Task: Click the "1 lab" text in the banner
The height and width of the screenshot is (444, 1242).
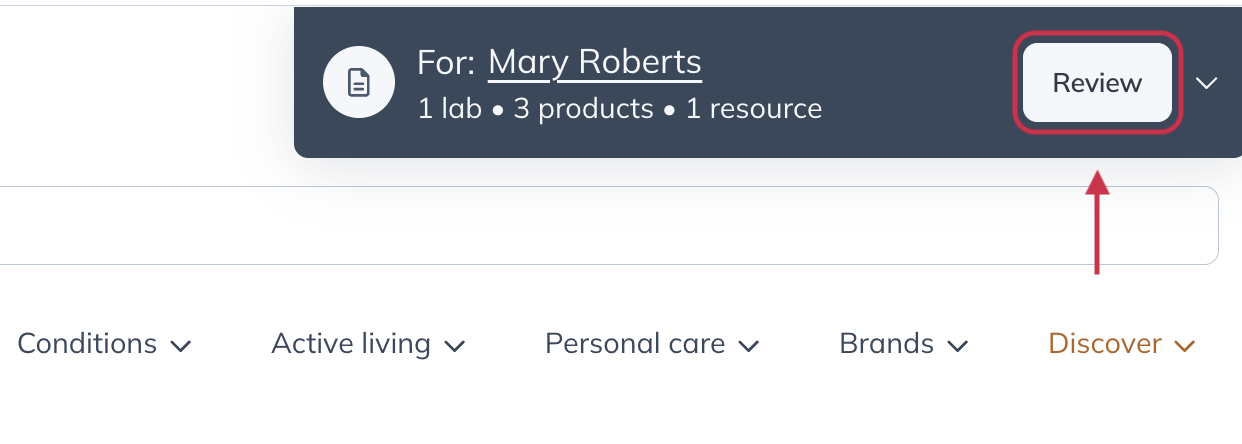Action: [x=449, y=108]
